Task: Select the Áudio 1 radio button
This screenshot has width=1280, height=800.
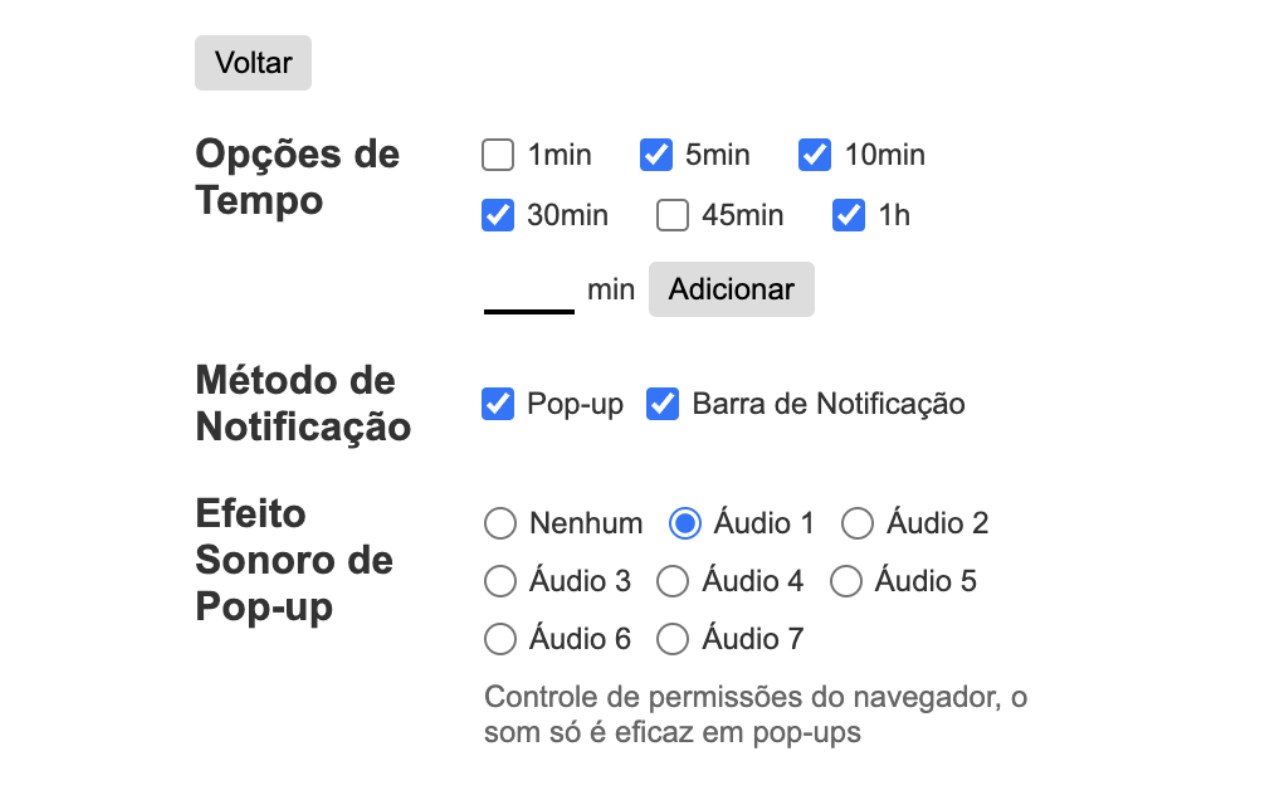Action: coord(685,523)
